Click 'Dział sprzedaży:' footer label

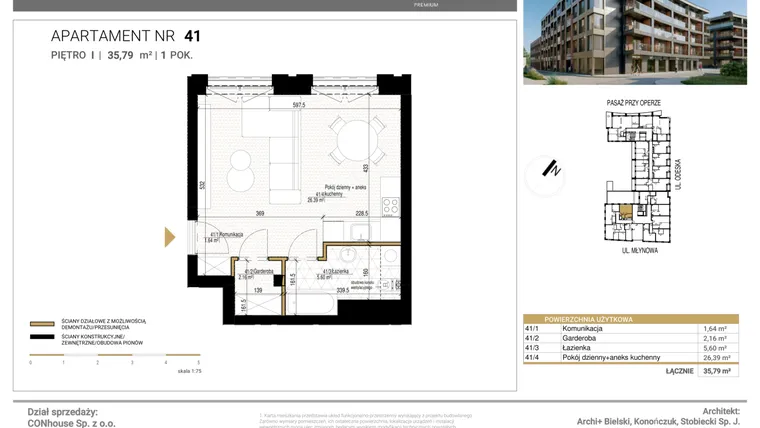[63, 412]
